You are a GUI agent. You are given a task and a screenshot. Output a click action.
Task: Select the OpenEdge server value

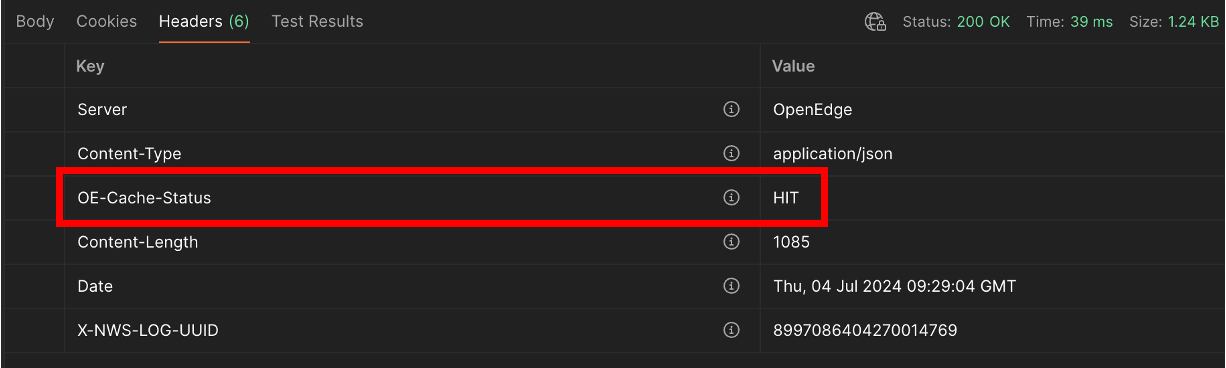coord(812,110)
